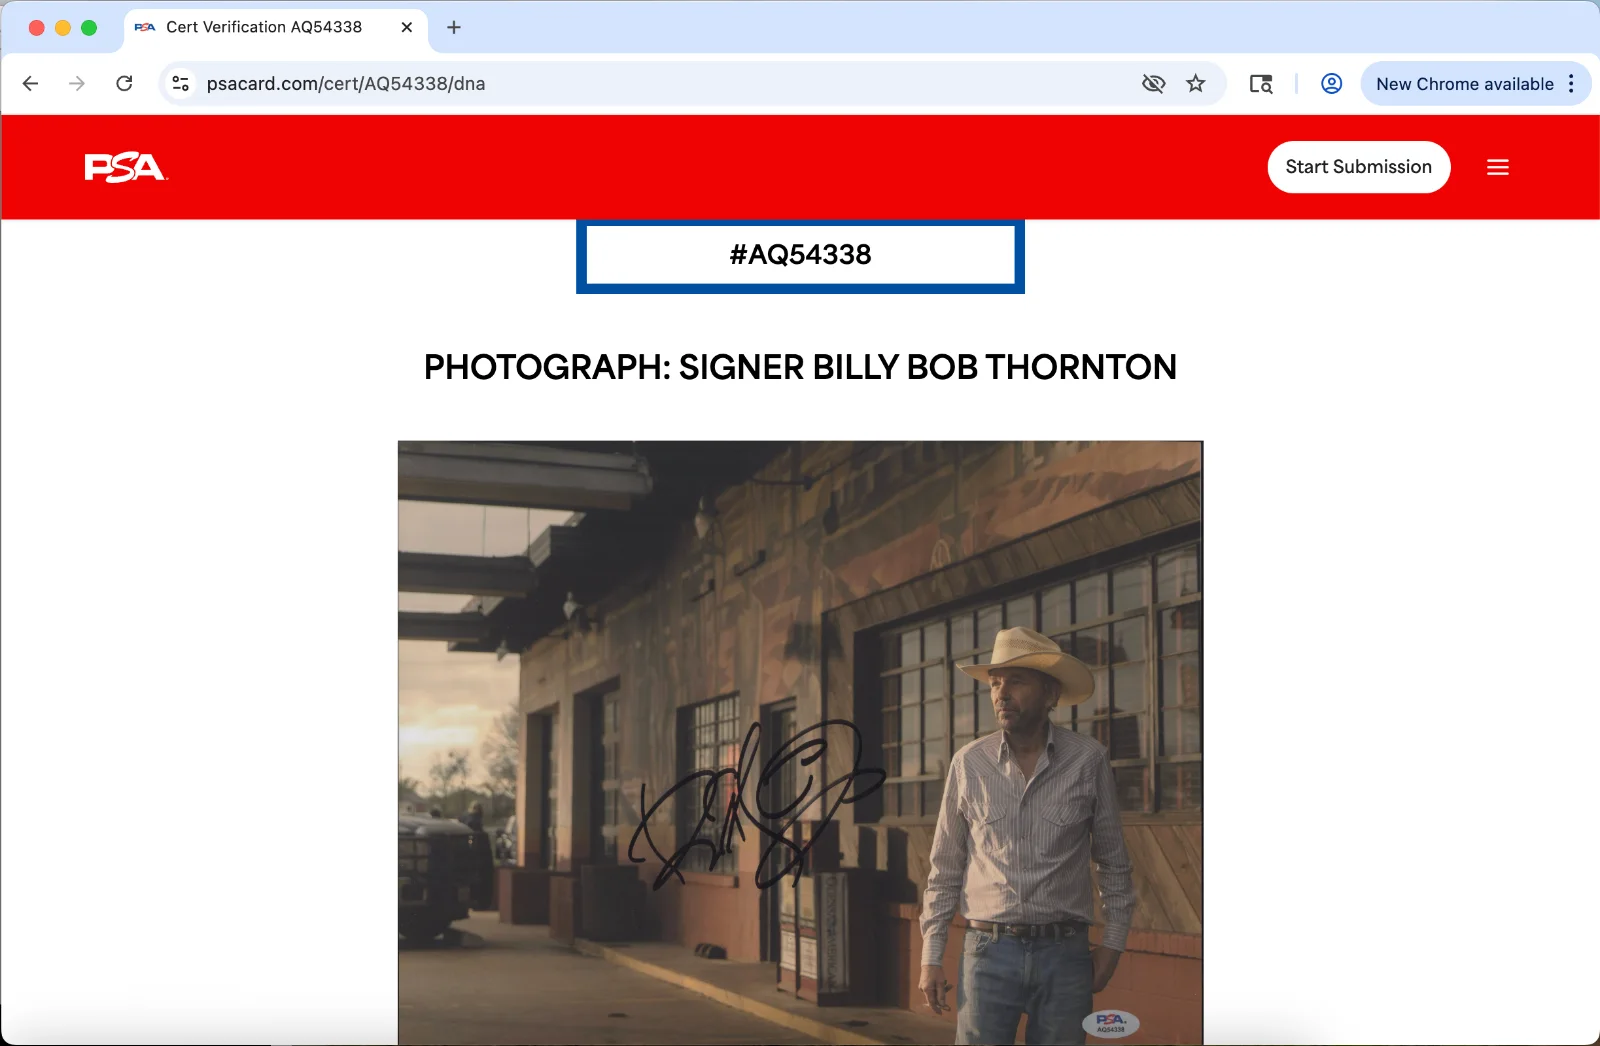Maximize the window using the green button
The image size is (1600, 1046).
(89, 28)
